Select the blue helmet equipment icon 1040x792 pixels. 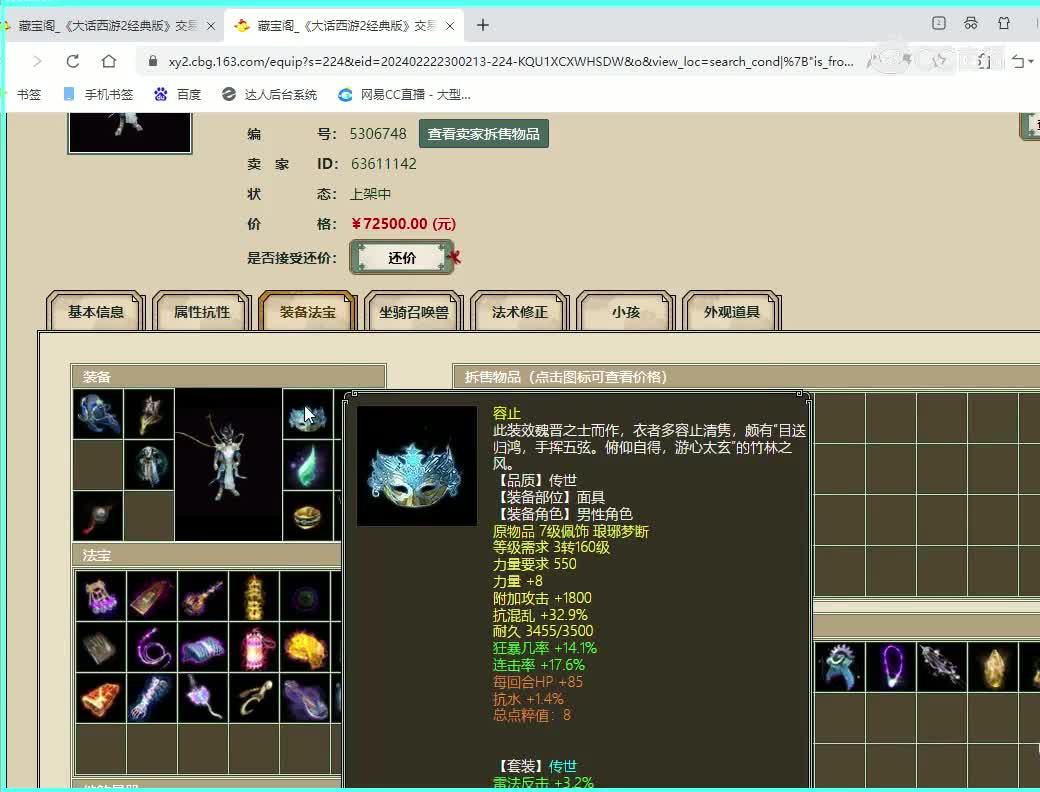pos(98,414)
